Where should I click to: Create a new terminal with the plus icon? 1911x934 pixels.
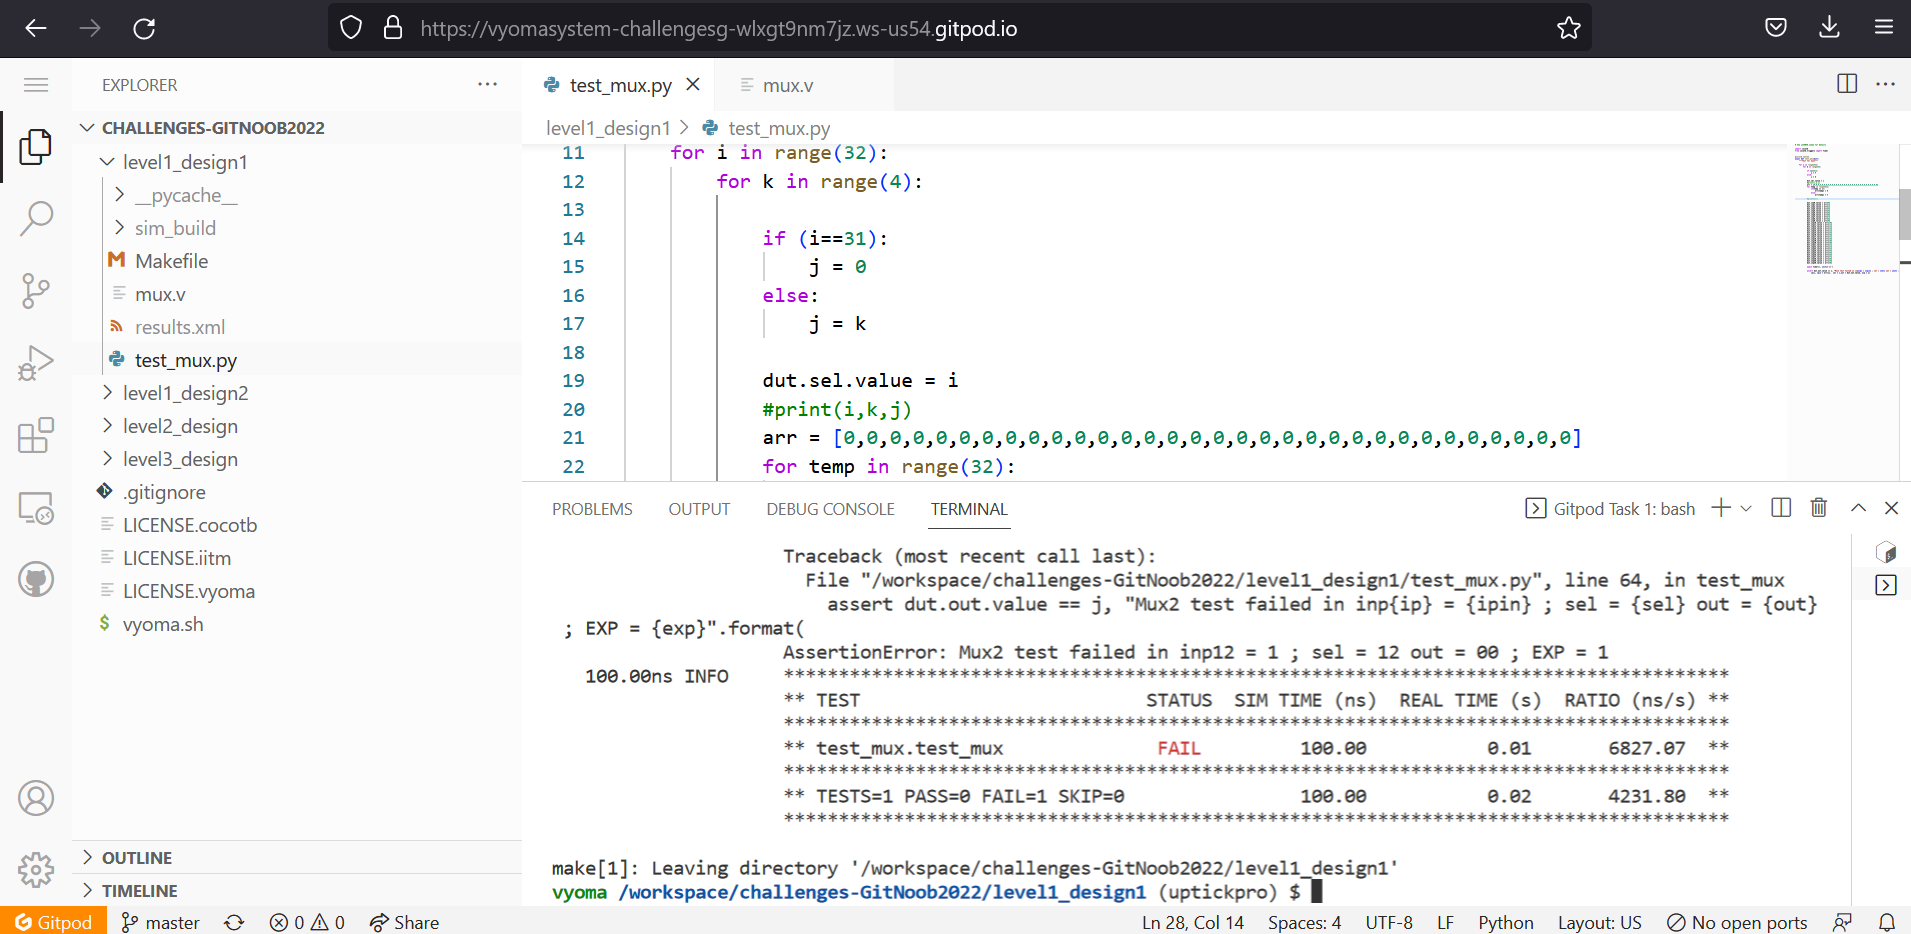(x=1722, y=508)
